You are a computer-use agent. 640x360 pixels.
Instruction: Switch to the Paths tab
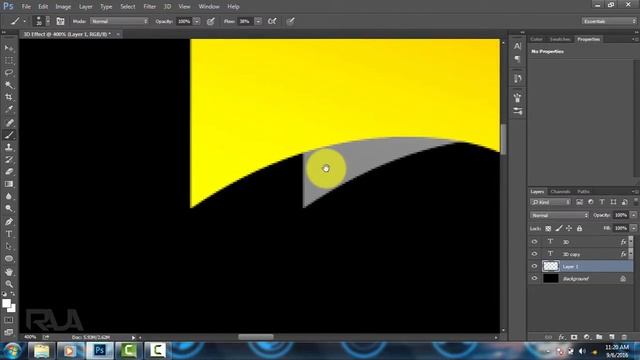583,191
